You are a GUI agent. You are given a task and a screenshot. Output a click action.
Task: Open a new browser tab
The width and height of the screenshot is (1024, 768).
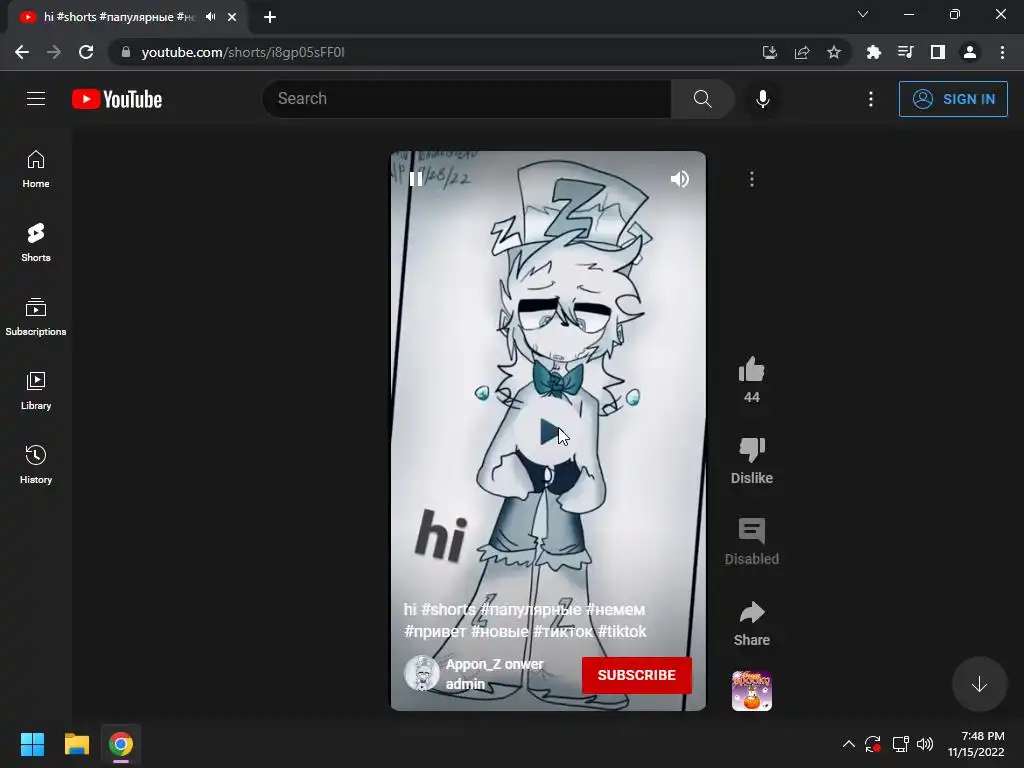(270, 17)
